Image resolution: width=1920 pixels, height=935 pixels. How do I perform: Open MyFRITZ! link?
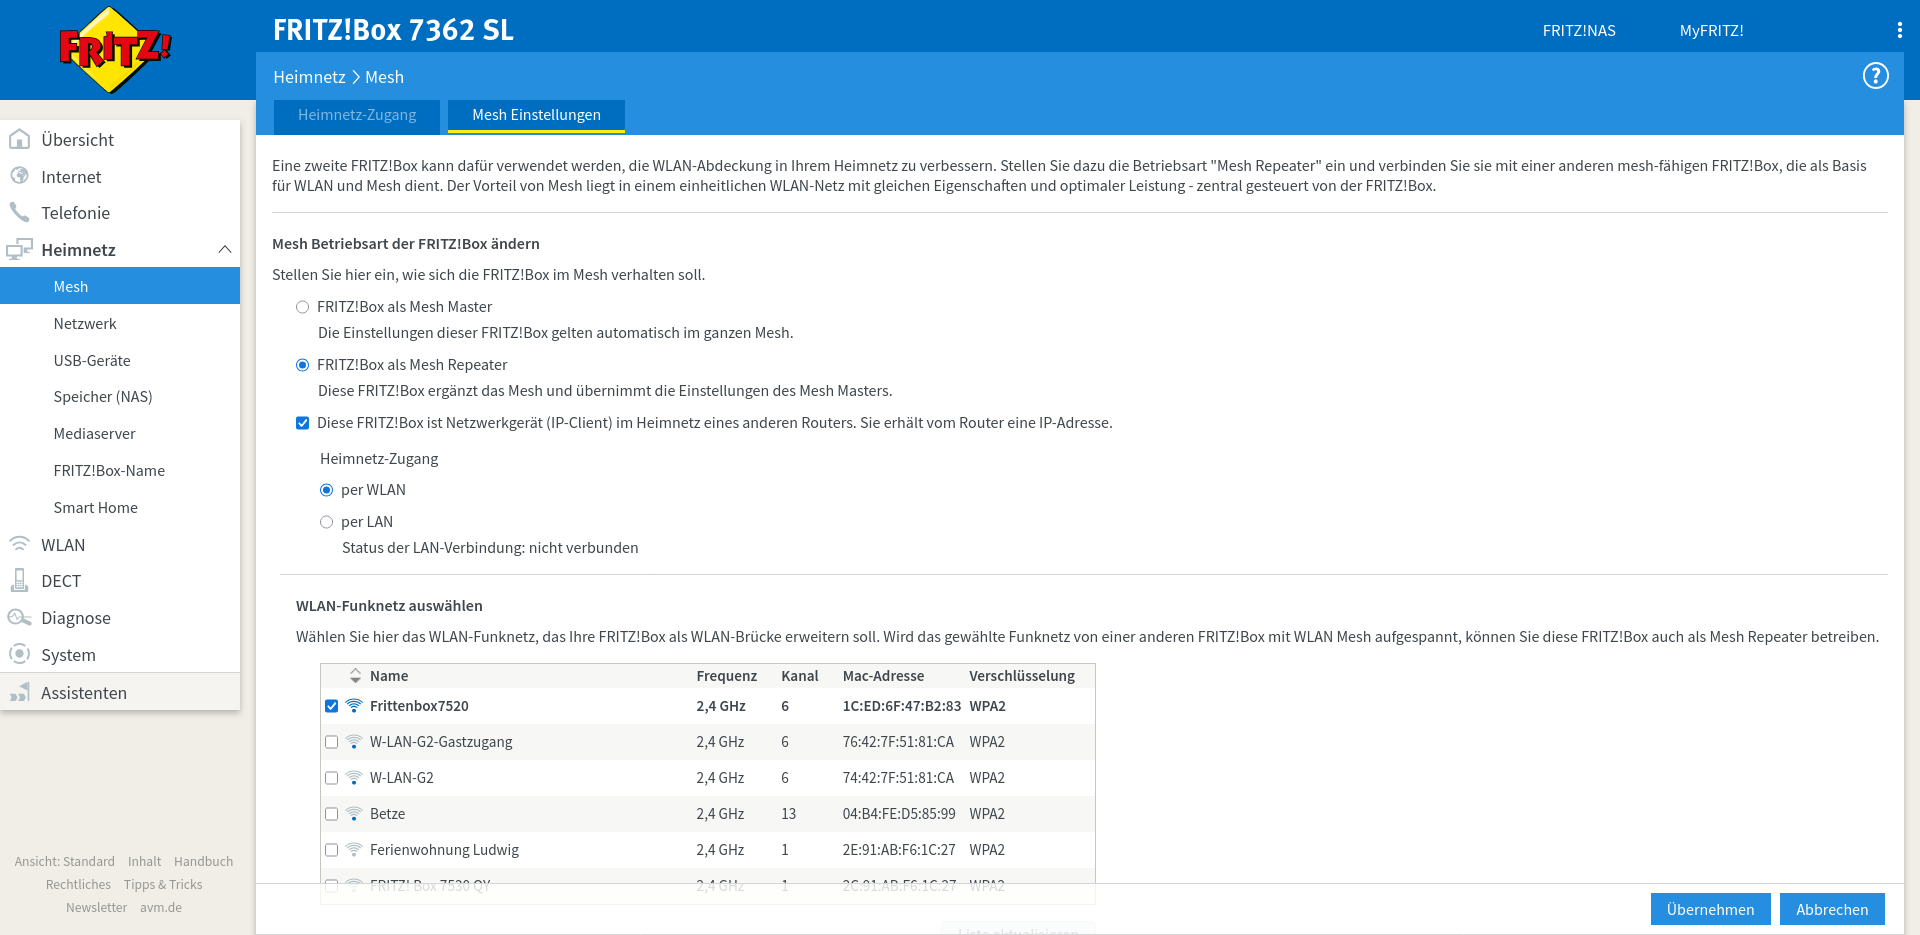tap(1711, 31)
